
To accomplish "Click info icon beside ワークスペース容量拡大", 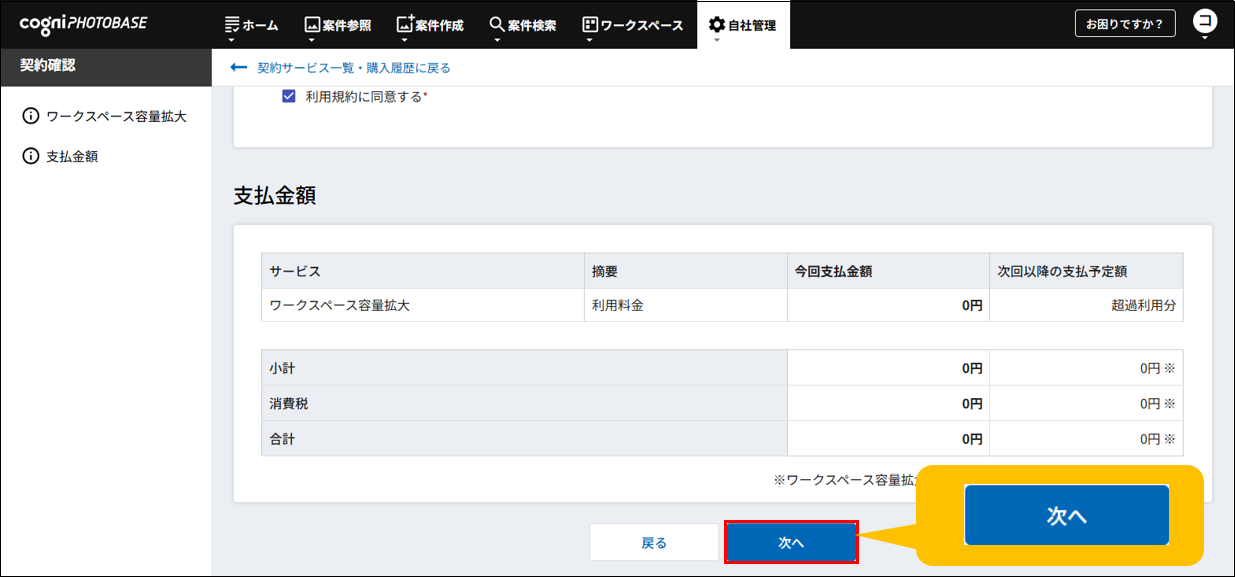I will pyautogui.click(x=31, y=116).
